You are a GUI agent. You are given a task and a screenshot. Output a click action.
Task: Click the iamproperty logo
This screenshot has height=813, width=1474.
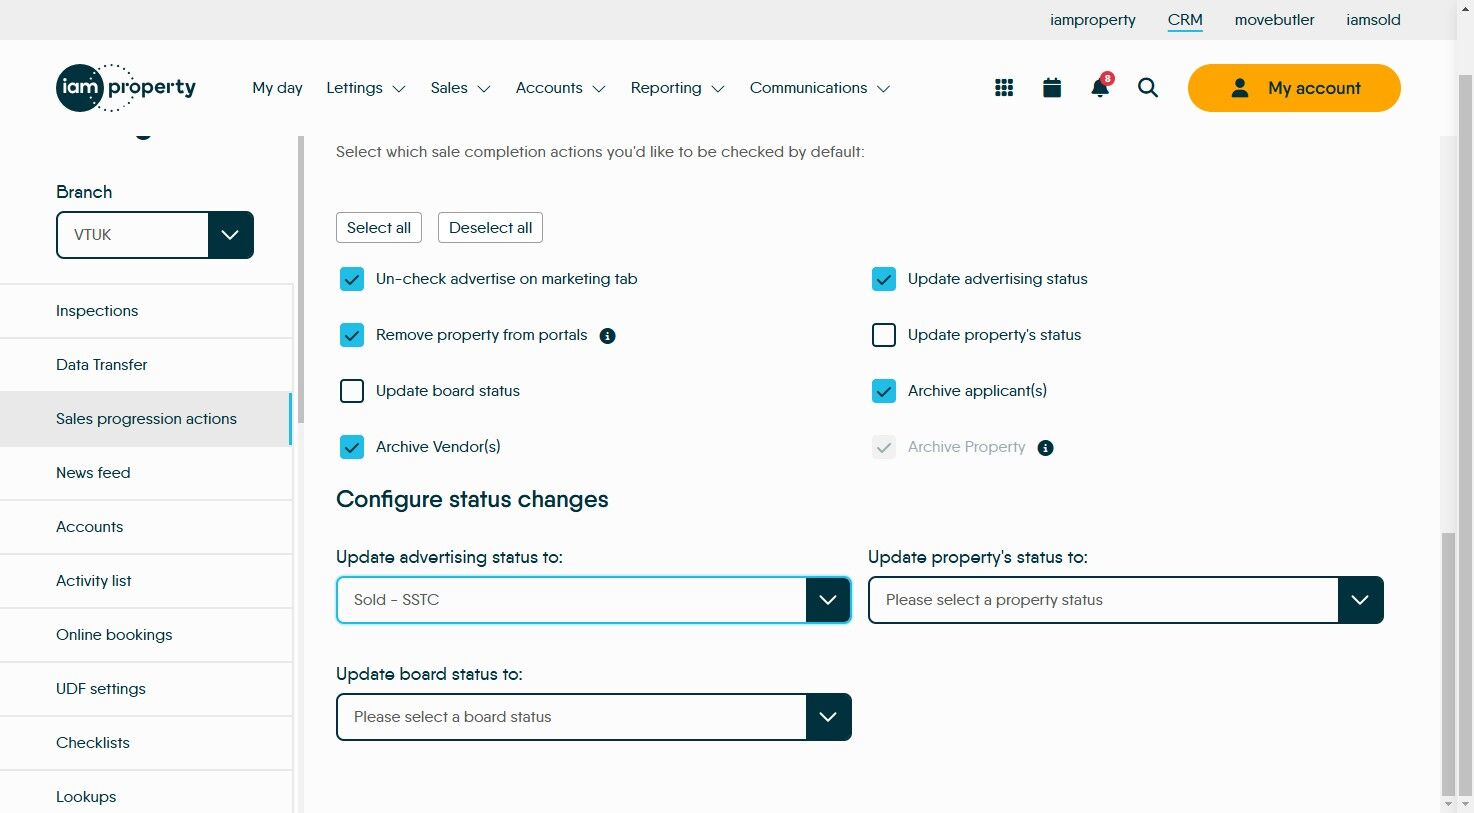pyautogui.click(x=126, y=88)
